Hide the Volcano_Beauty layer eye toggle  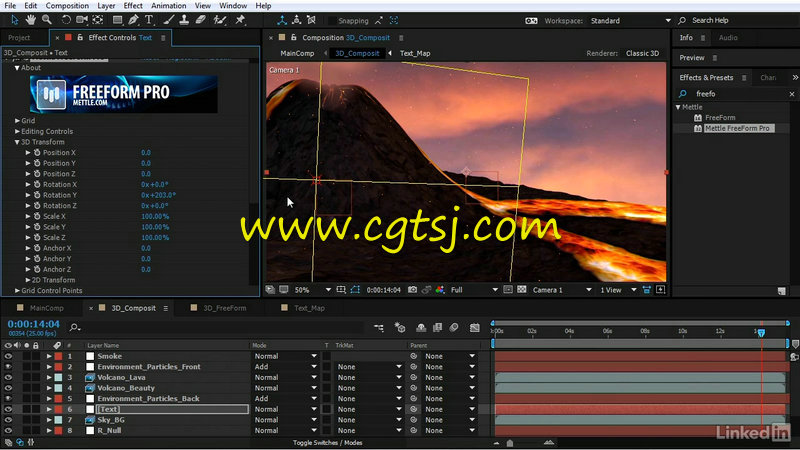[8, 388]
